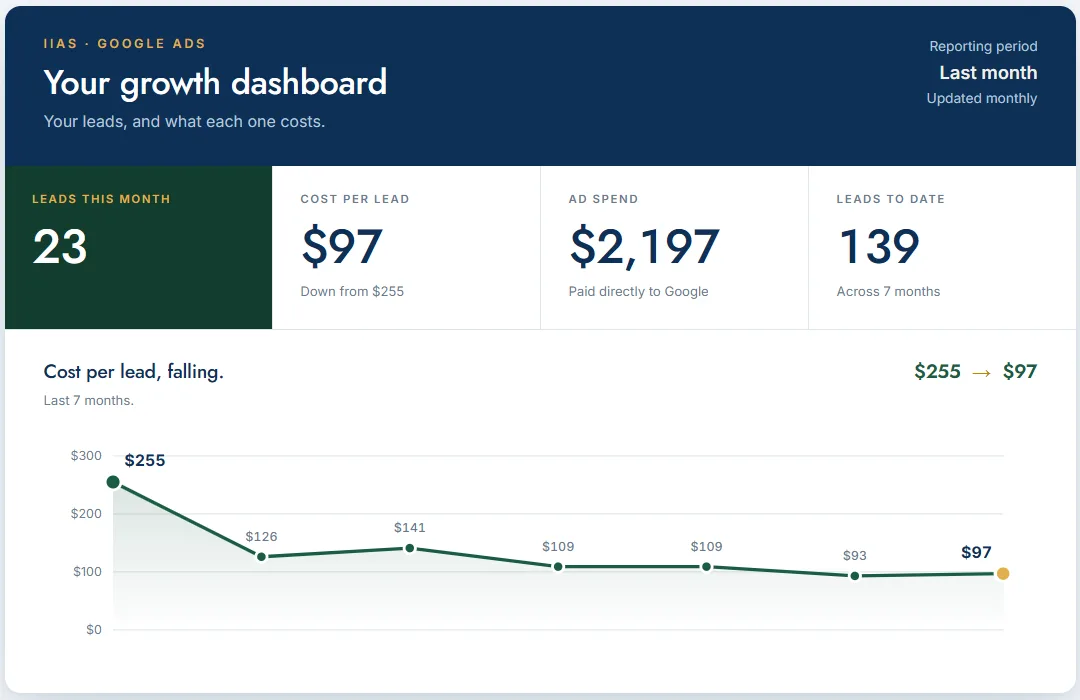Click the $200 y-axis label
The image size is (1080, 700).
coord(86,513)
